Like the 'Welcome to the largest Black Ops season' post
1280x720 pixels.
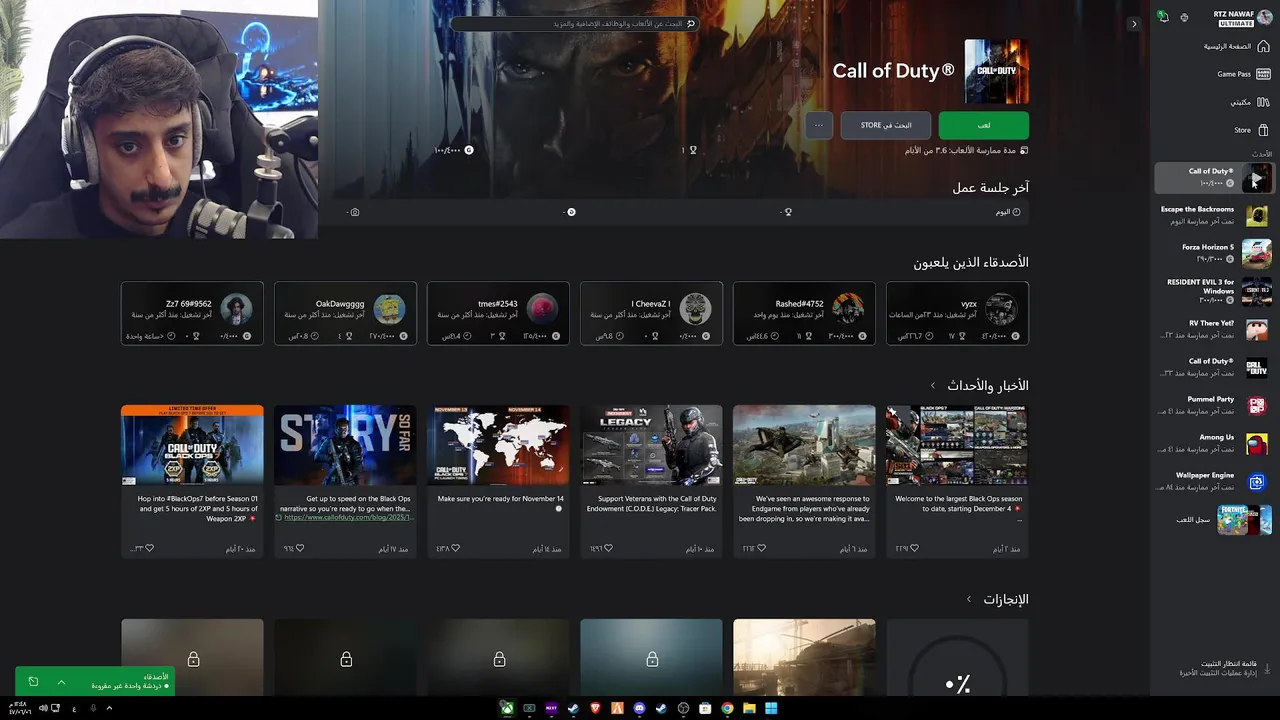click(913, 549)
